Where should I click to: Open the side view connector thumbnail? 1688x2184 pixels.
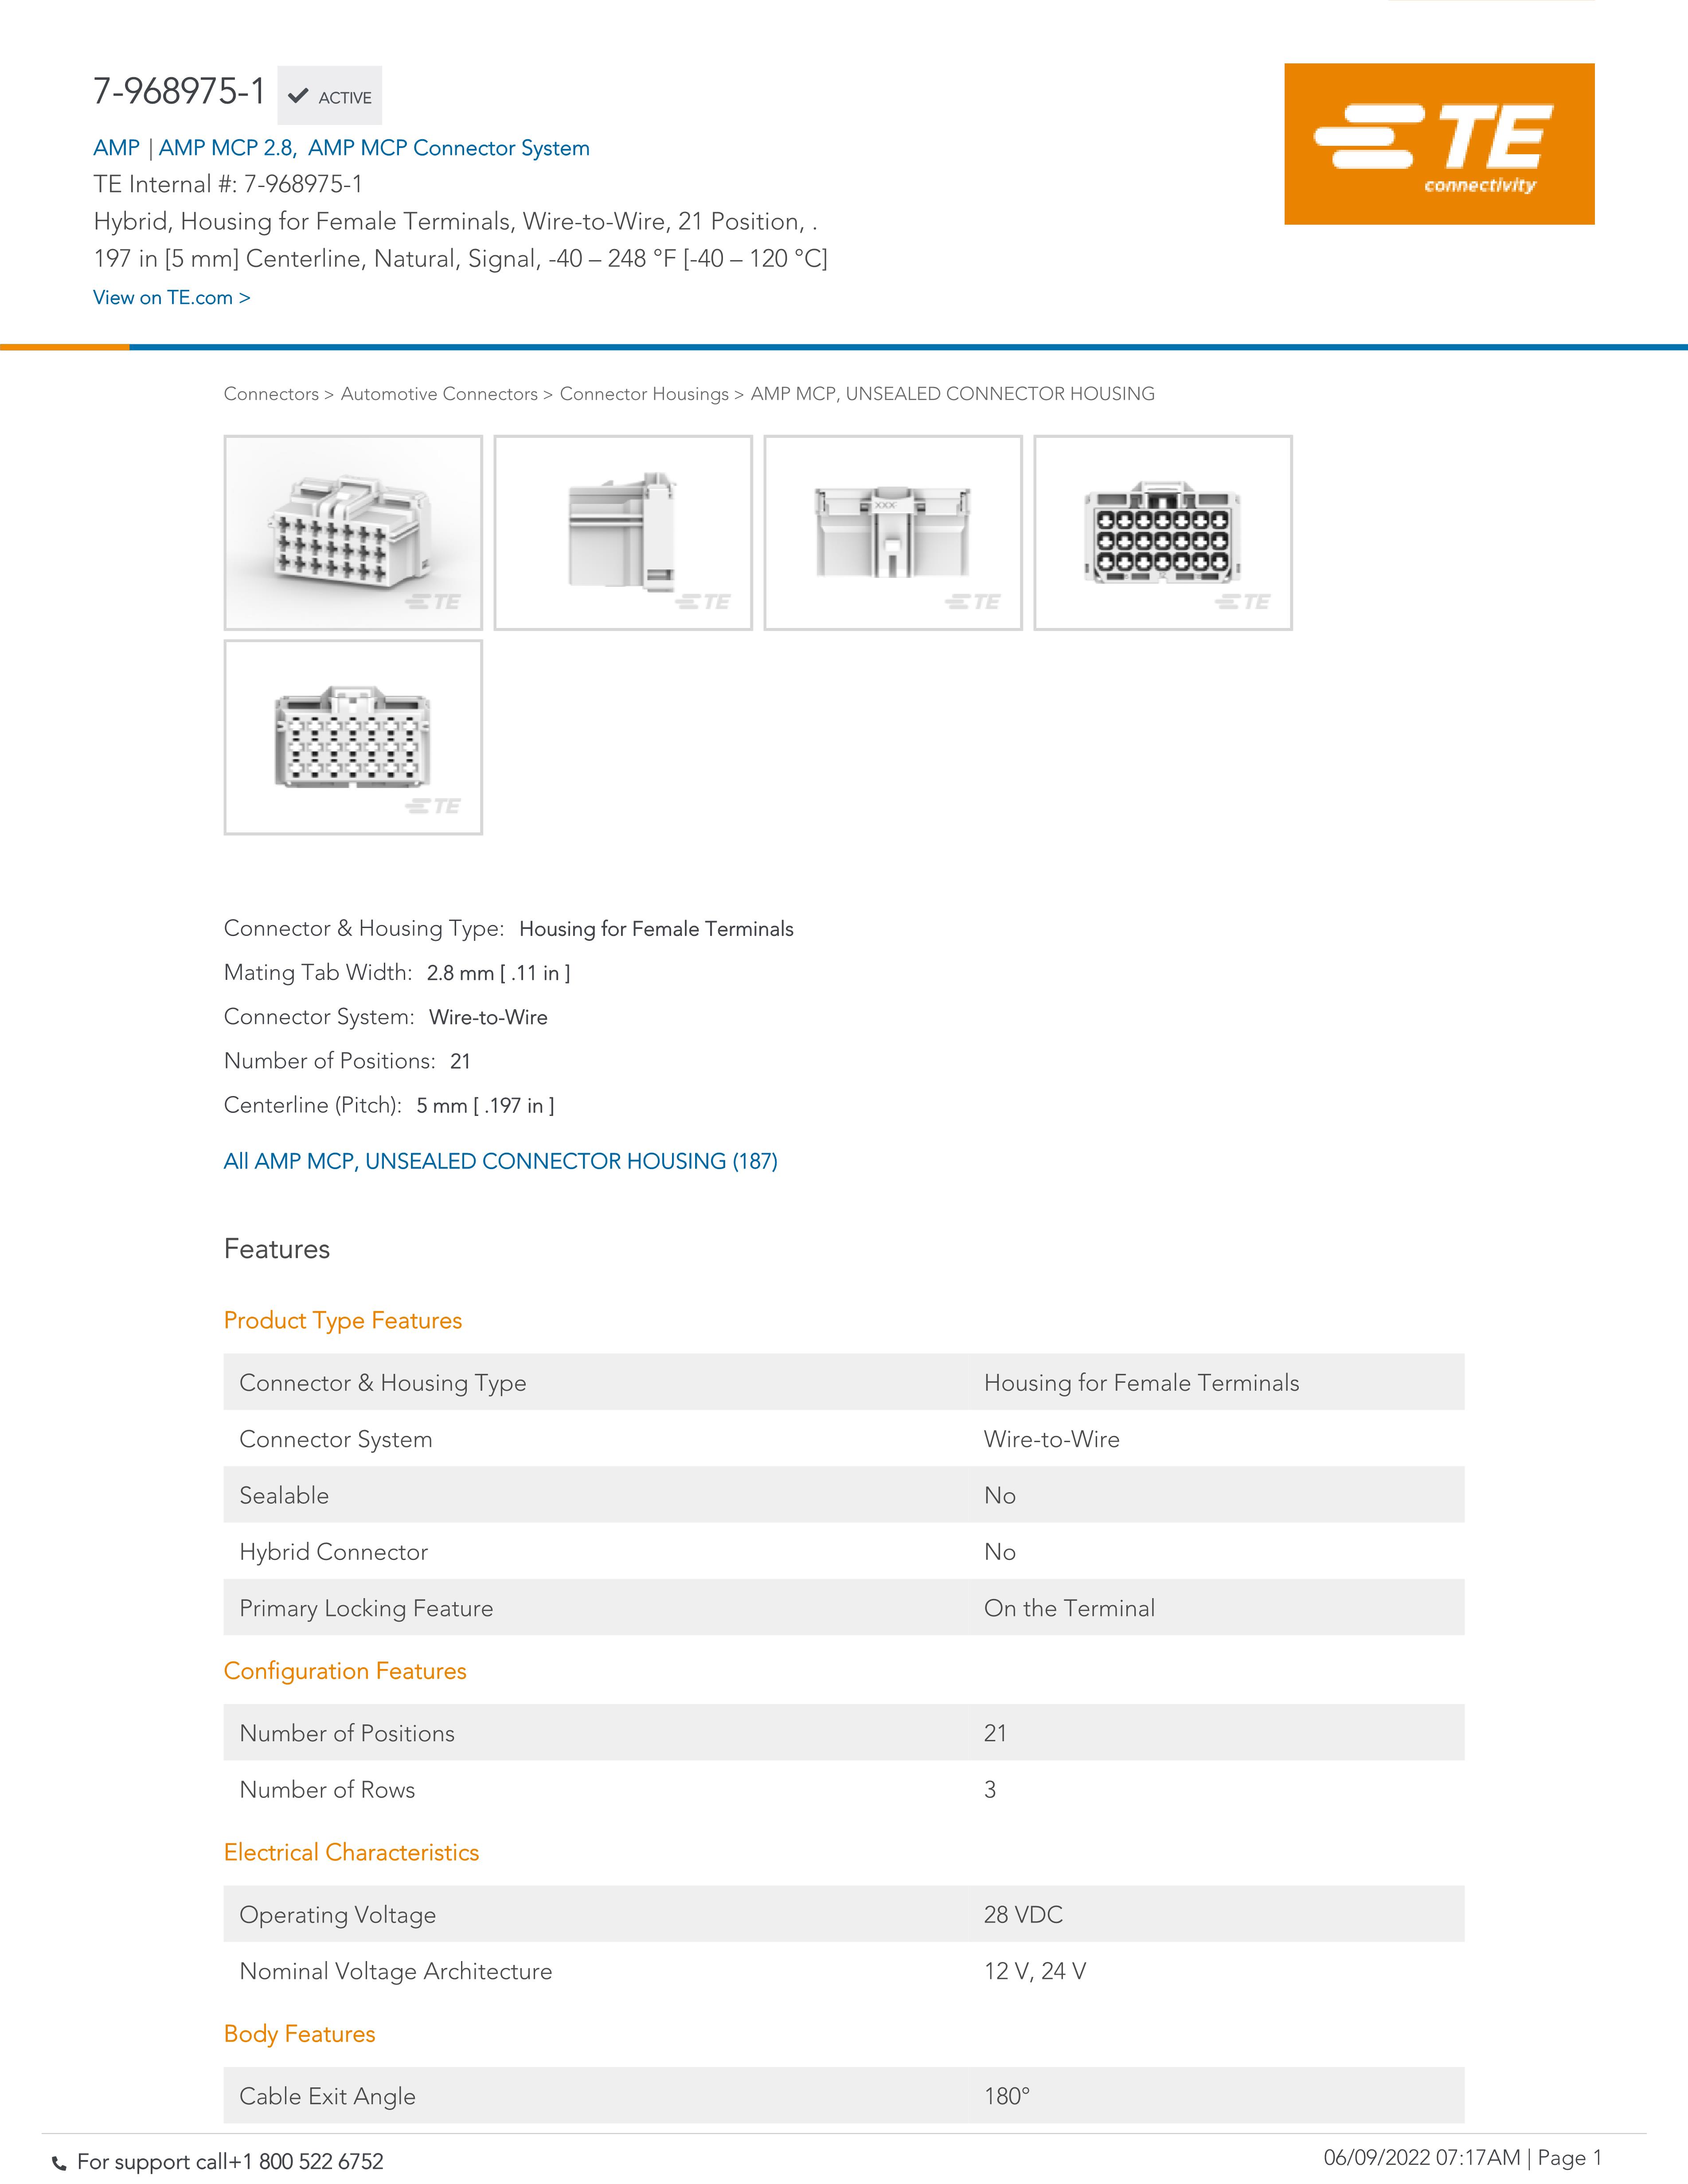(x=623, y=532)
